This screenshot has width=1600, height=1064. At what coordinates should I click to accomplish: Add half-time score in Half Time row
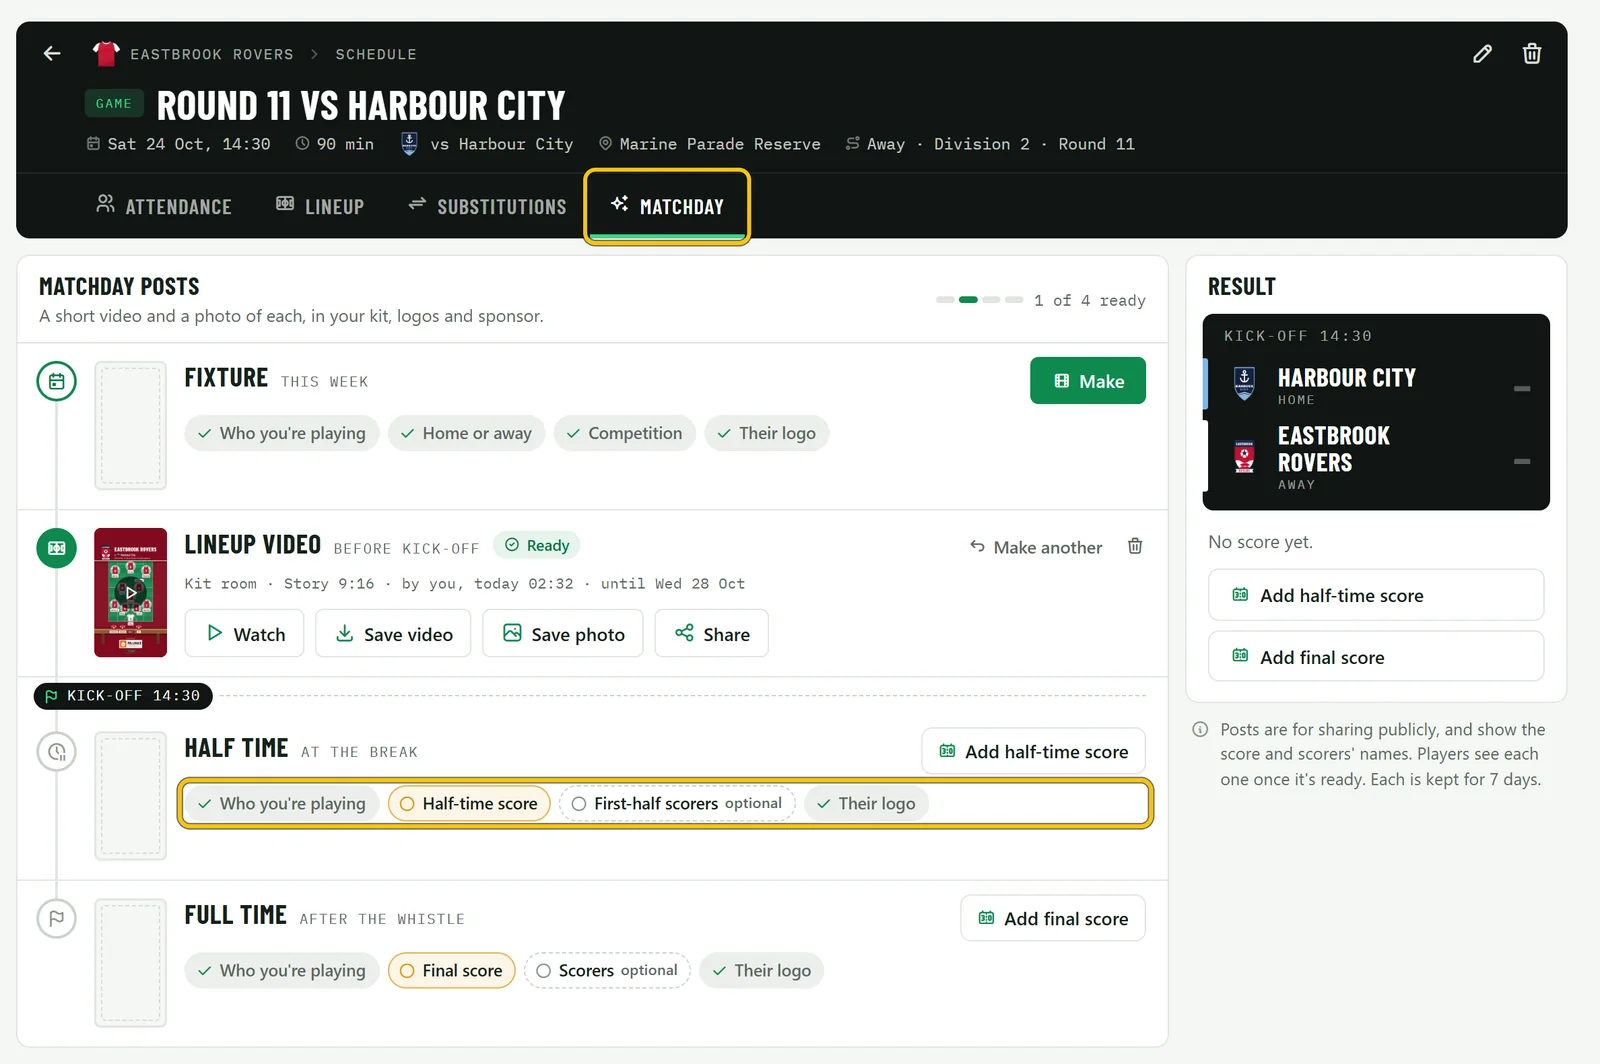coord(1033,752)
